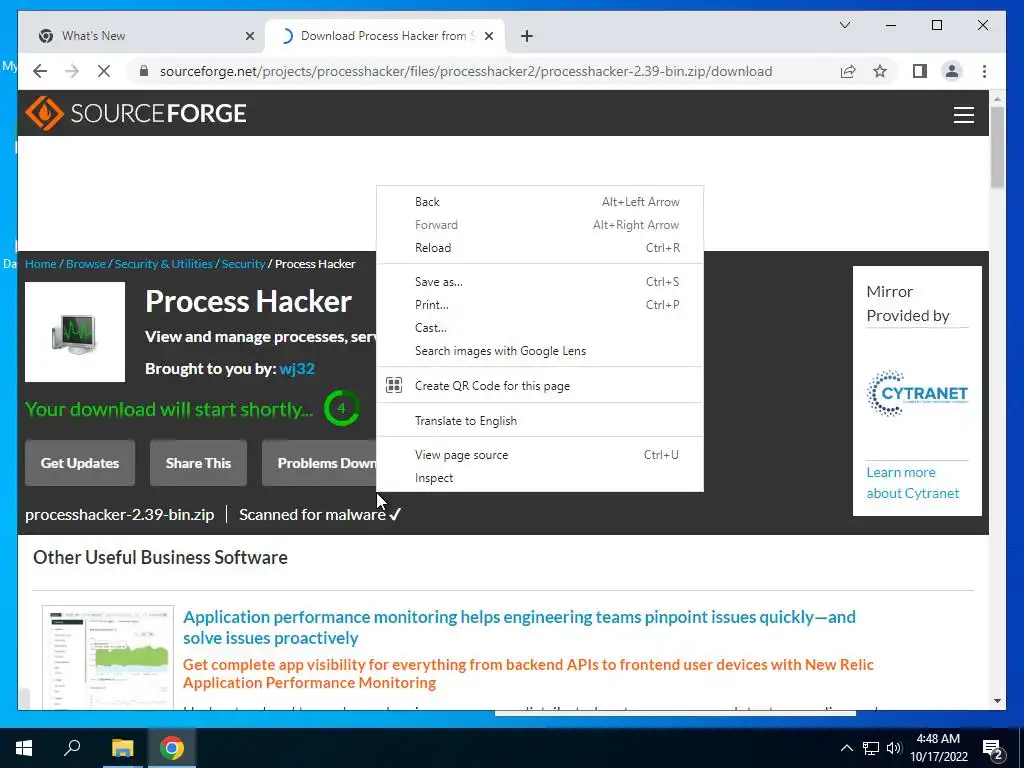Viewport: 1024px width, 768px height.
Task: Click the Get Updates button
Action: 80,463
